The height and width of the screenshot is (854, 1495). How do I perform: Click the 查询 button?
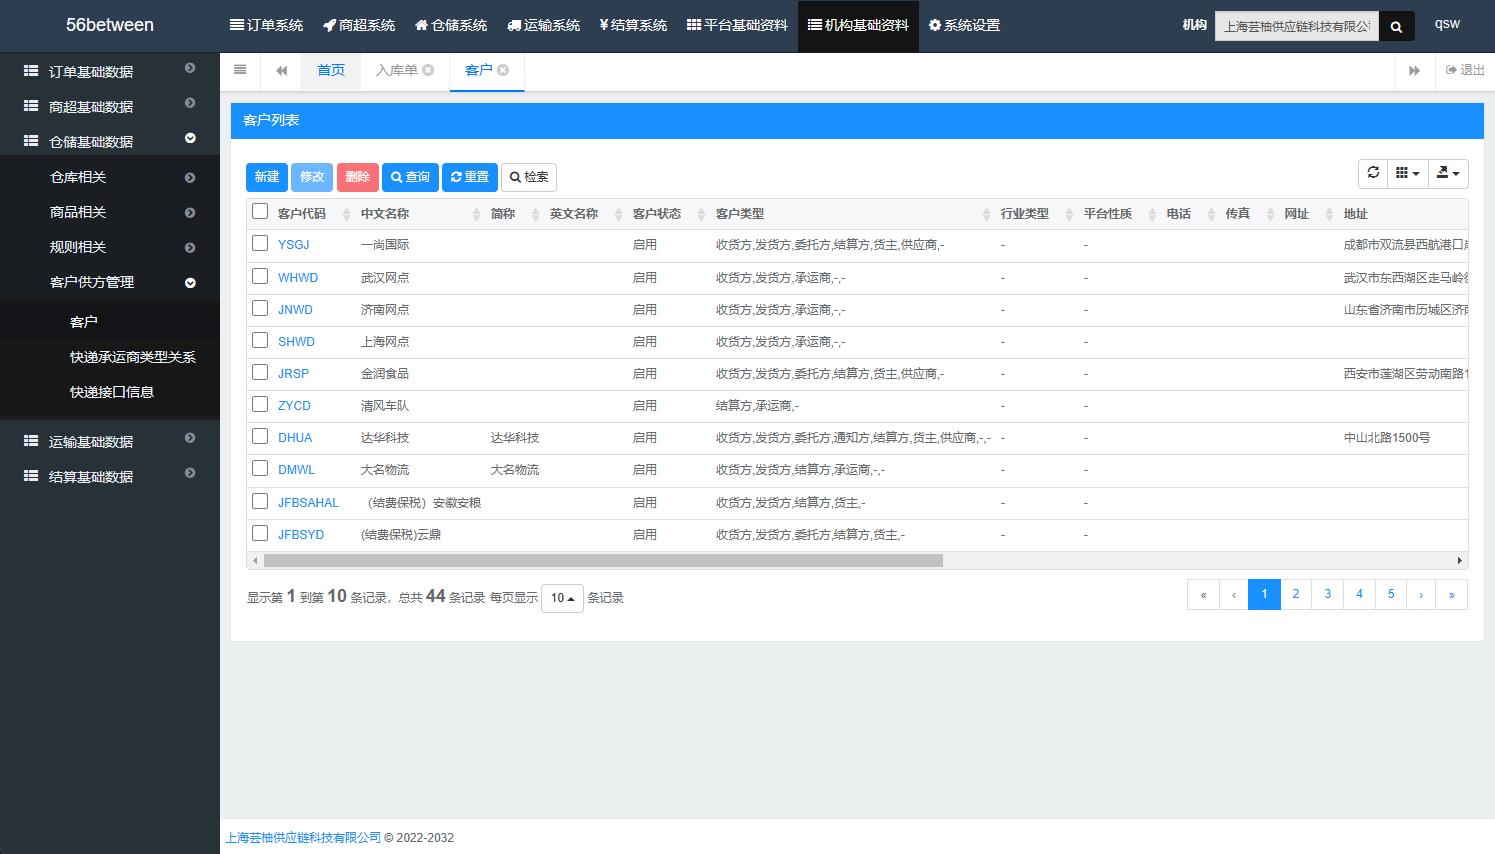point(410,177)
